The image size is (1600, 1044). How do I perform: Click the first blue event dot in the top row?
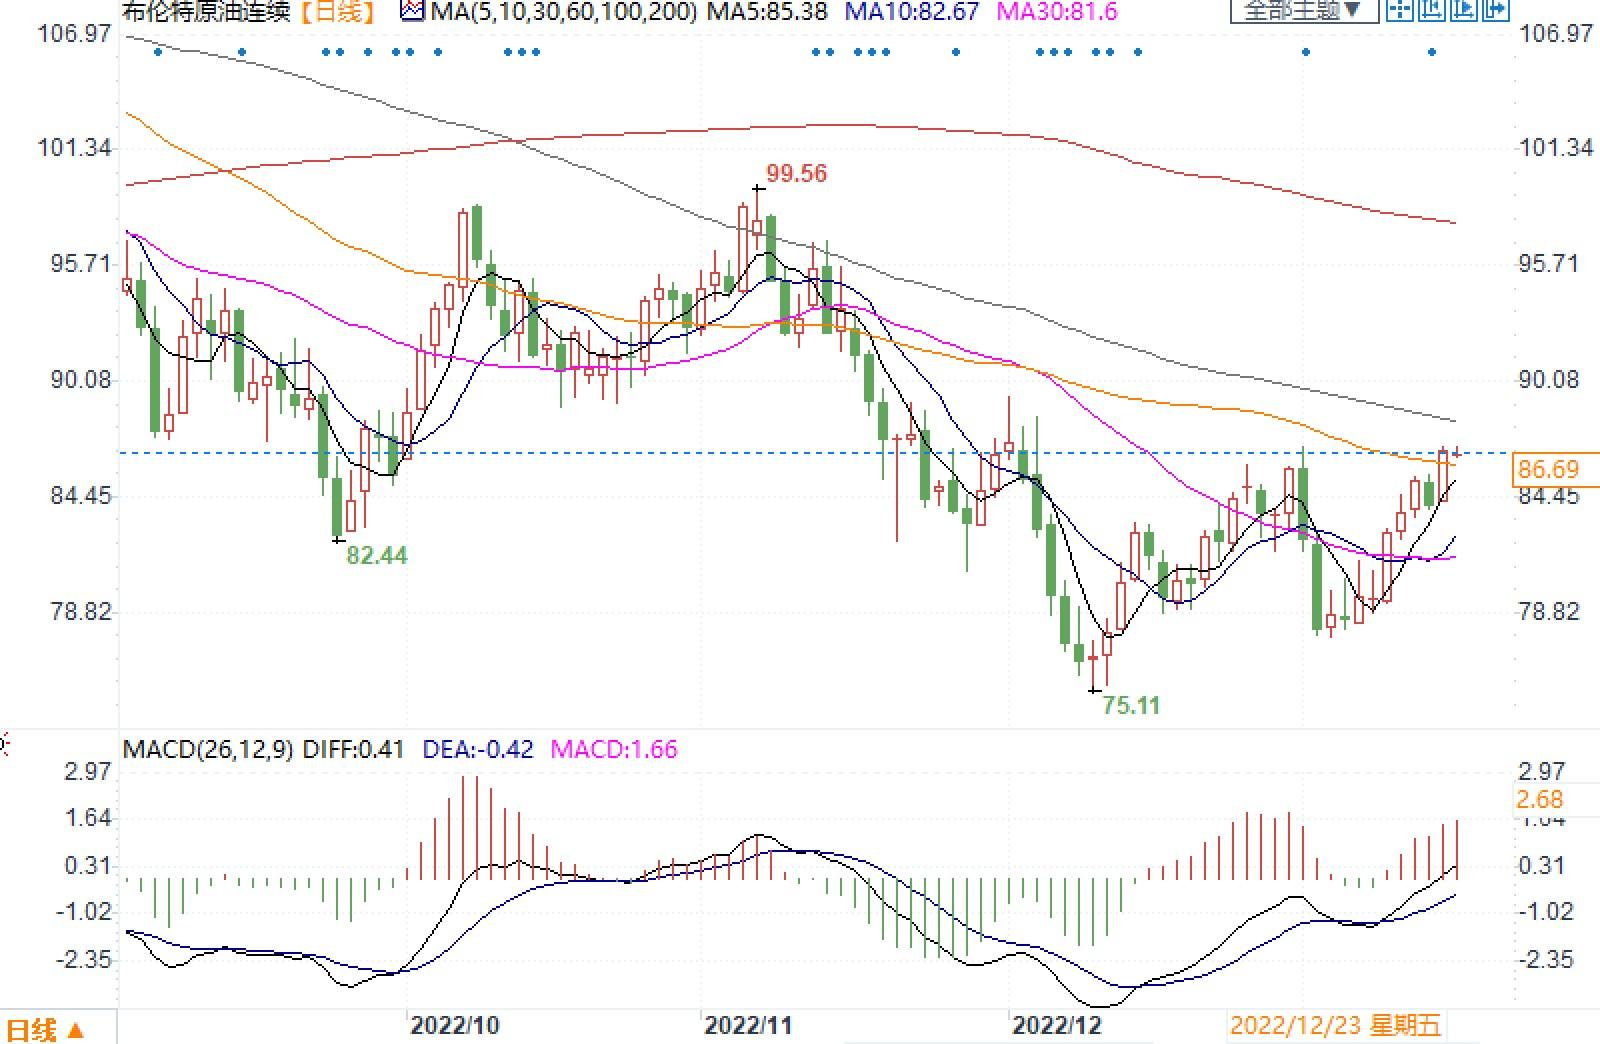[x=158, y=52]
